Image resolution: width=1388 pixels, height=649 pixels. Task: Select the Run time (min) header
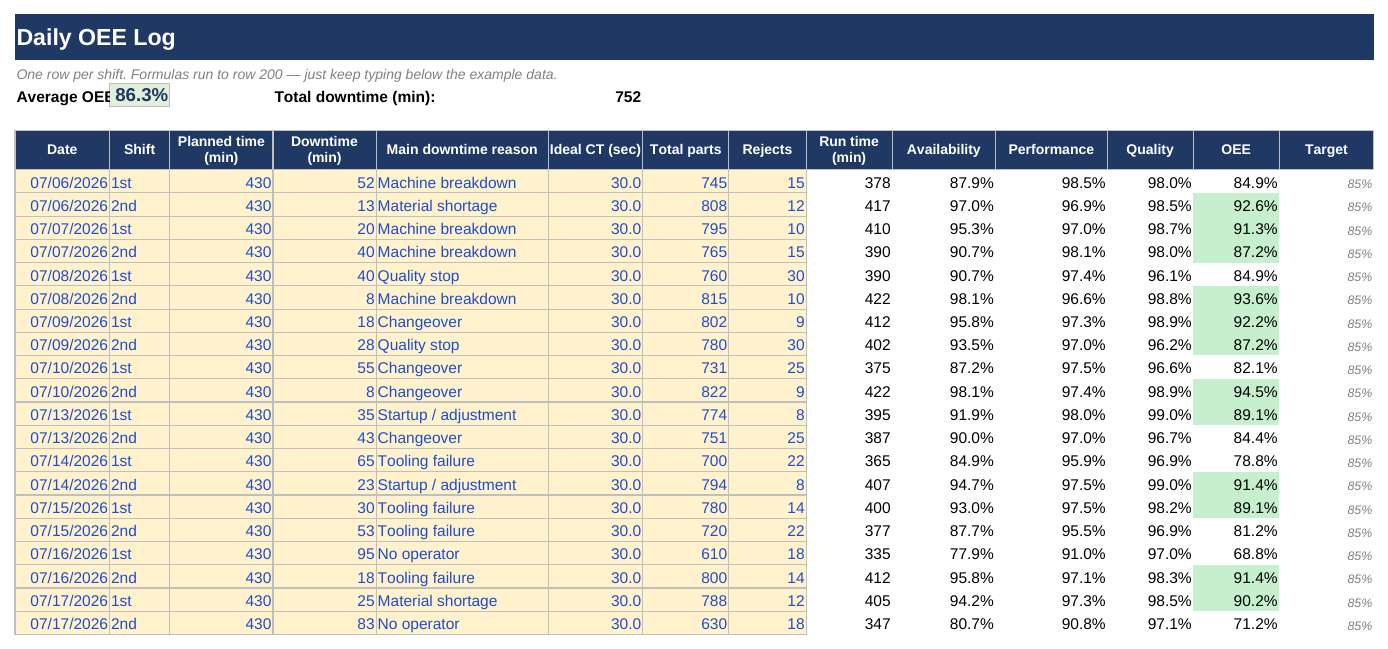pos(849,150)
